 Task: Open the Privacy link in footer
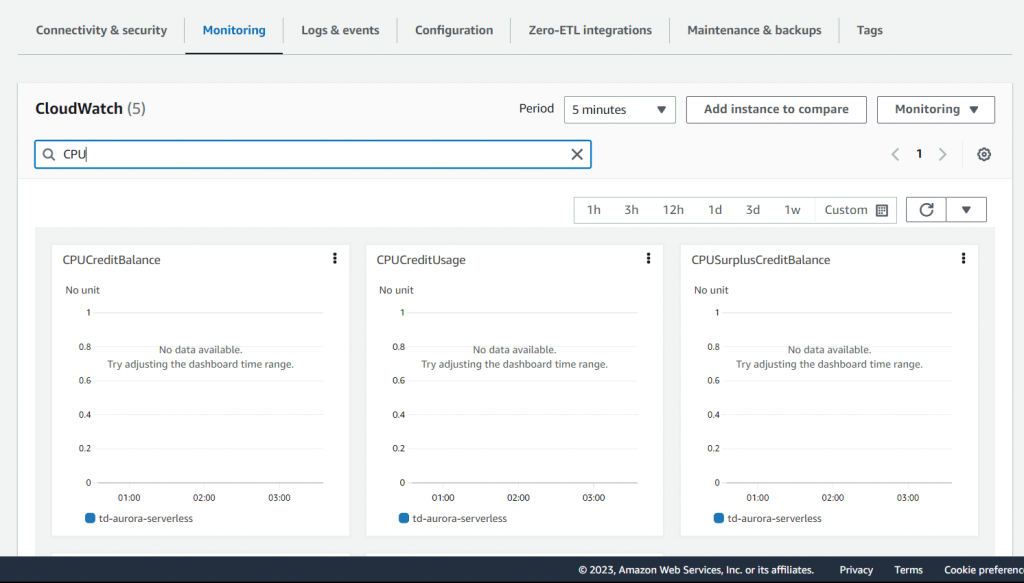click(856, 570)
